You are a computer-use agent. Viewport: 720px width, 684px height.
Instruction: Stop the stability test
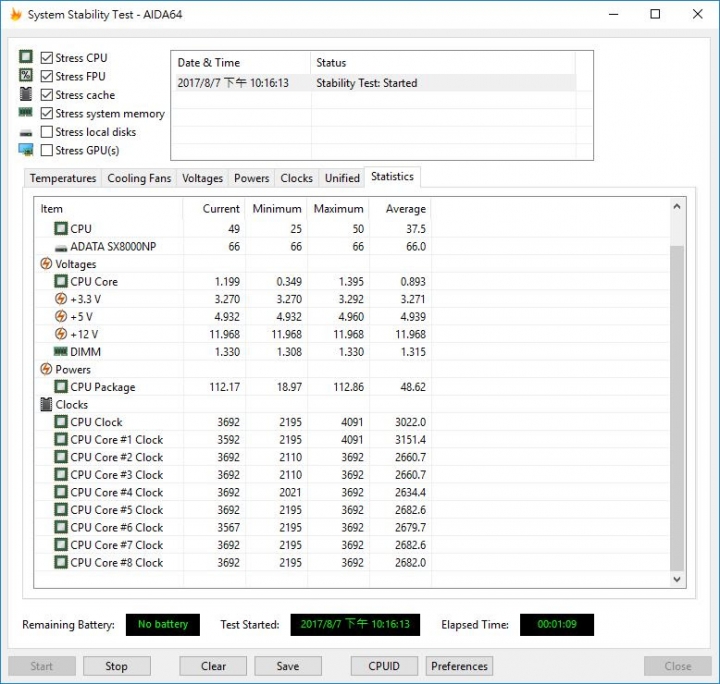click(x=117, y=666)
